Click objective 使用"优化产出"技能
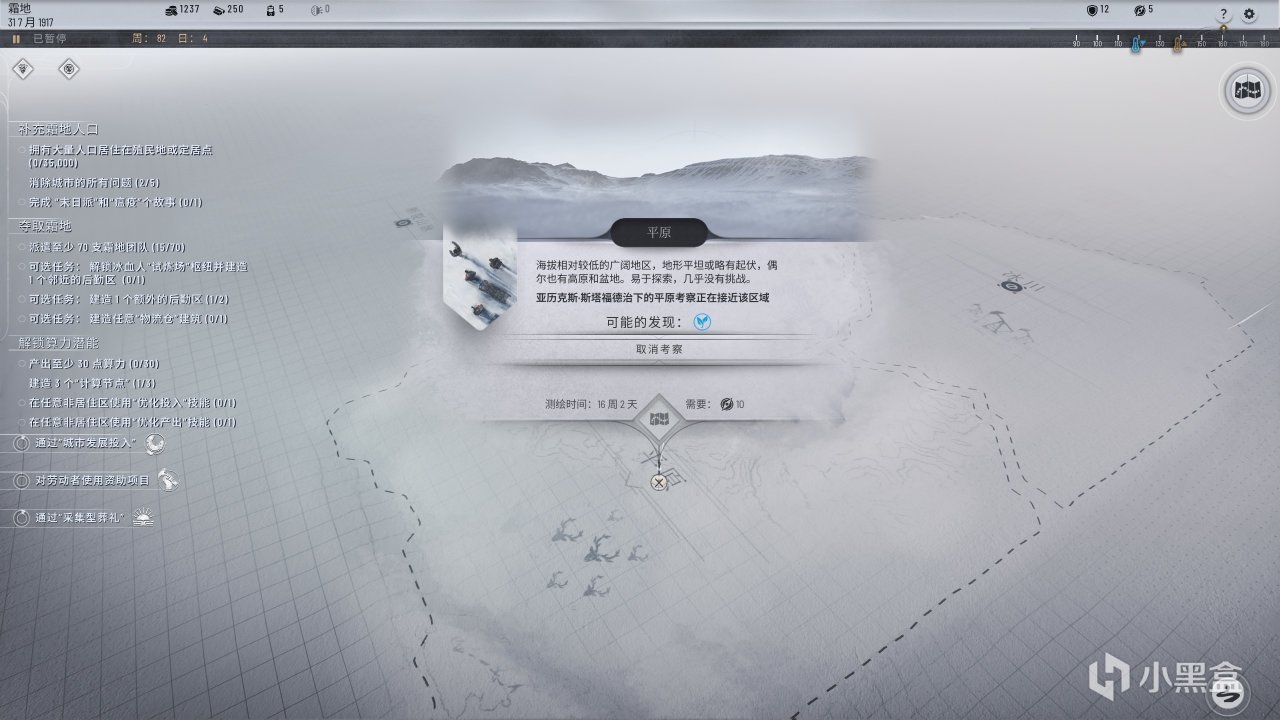 point(132,422)
